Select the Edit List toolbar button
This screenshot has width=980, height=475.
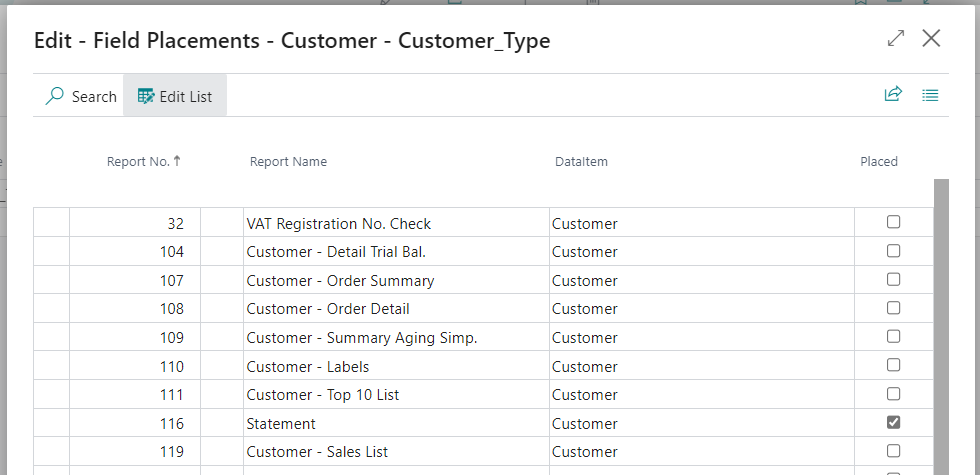click(175, 96)
